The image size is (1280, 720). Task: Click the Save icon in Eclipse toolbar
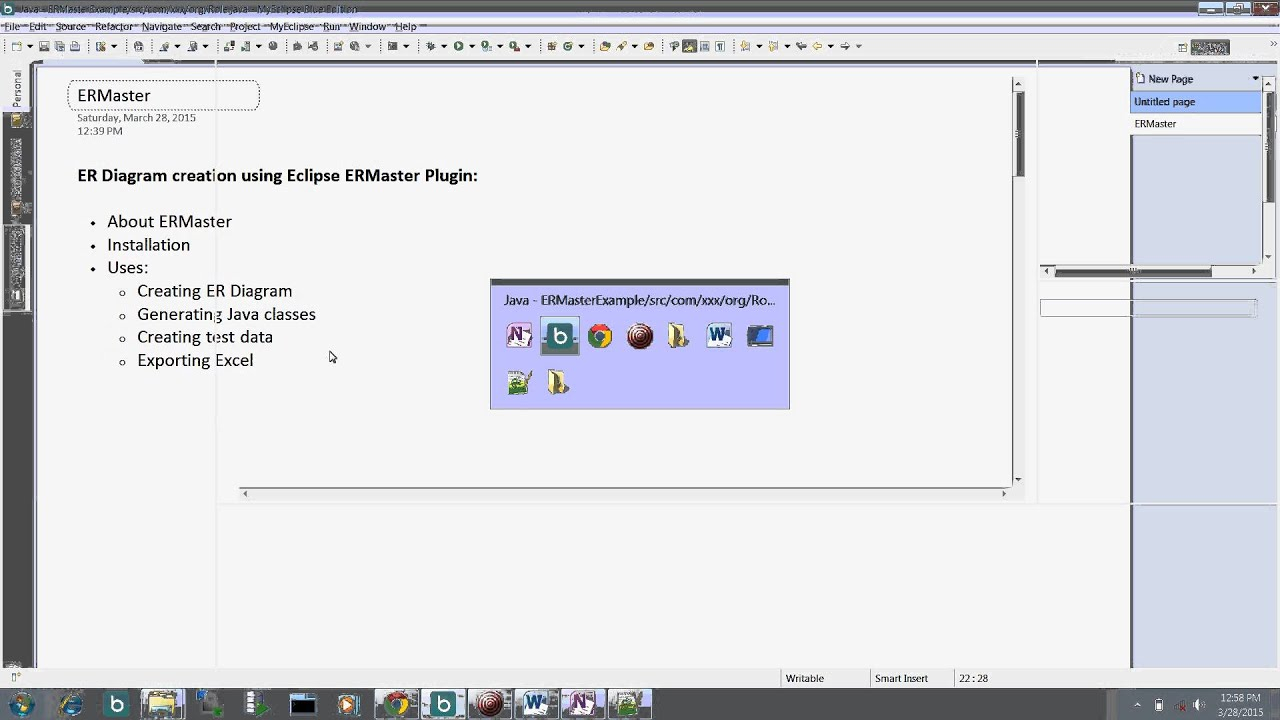[44, 46]
